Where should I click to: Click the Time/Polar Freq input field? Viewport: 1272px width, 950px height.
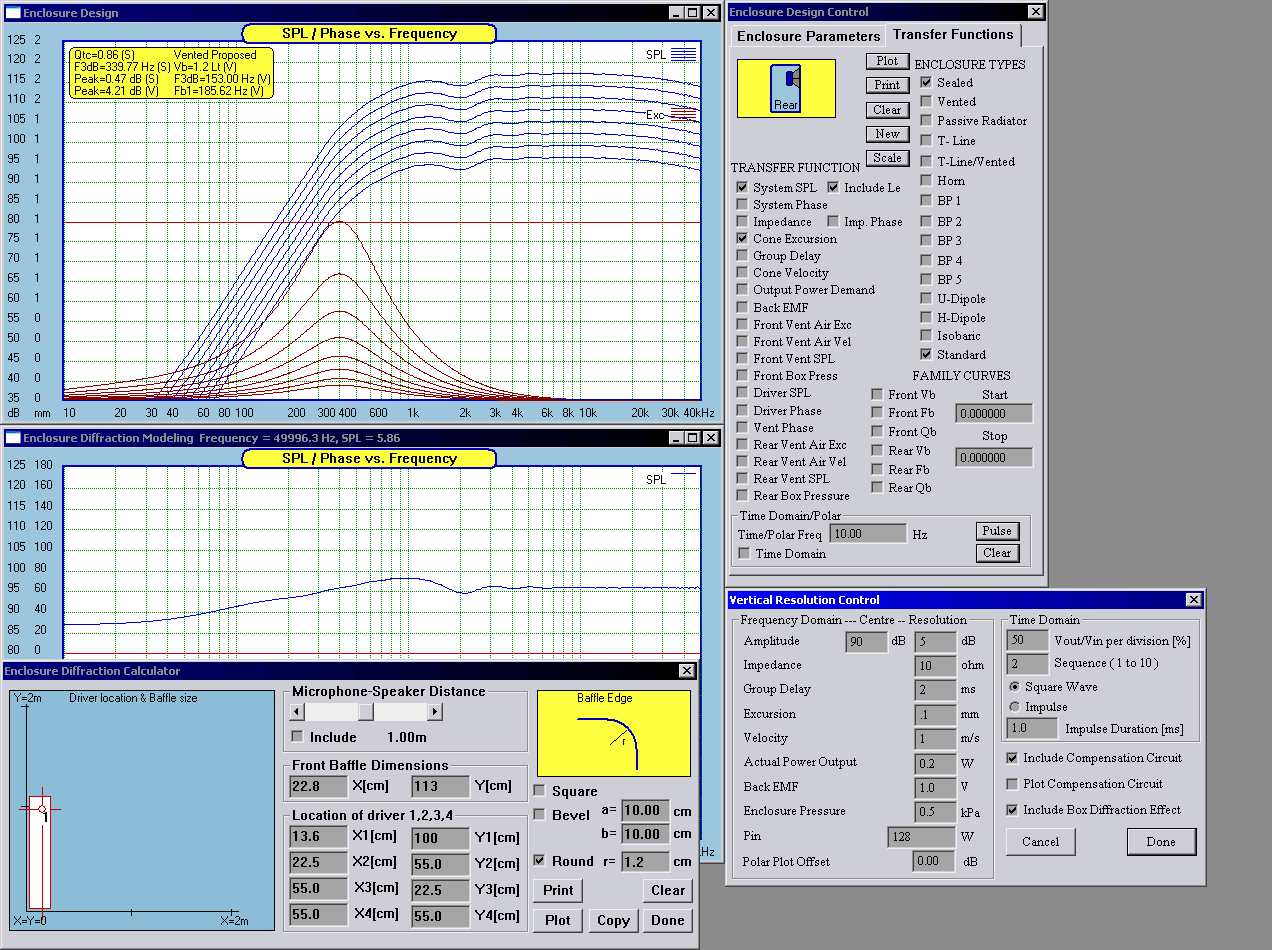point(867,534)
